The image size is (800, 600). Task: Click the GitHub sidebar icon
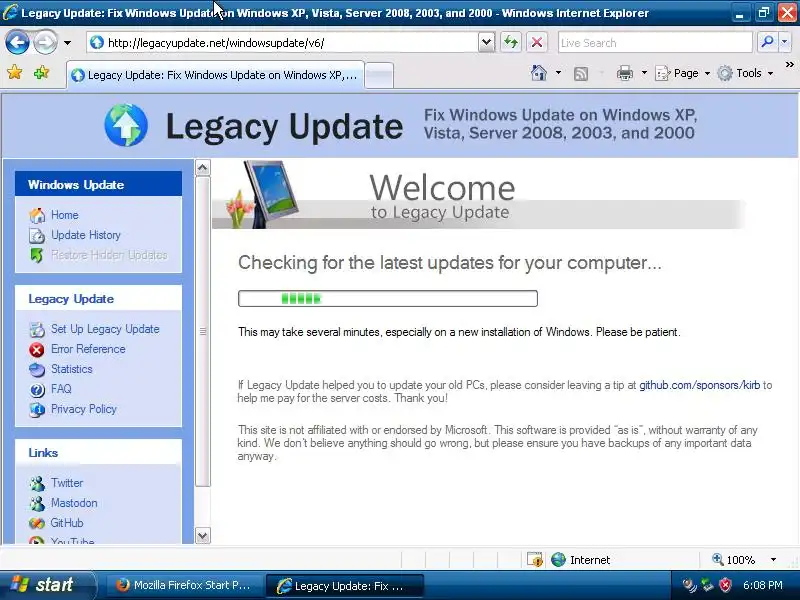click(37, 523)
